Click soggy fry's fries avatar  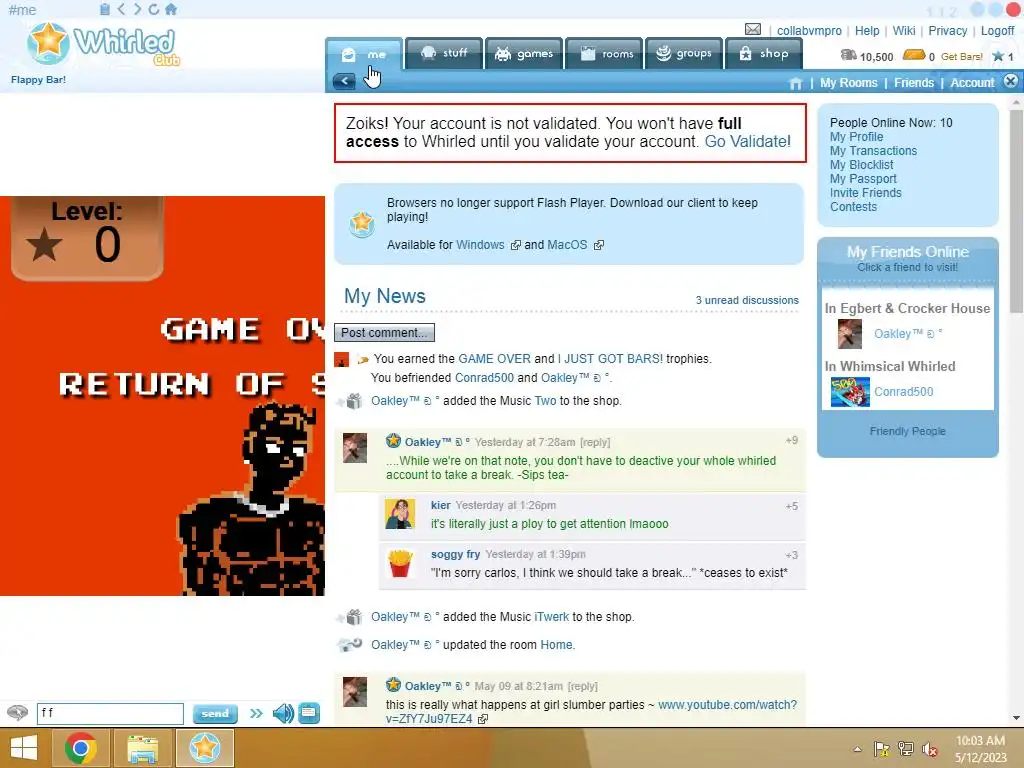400,563
